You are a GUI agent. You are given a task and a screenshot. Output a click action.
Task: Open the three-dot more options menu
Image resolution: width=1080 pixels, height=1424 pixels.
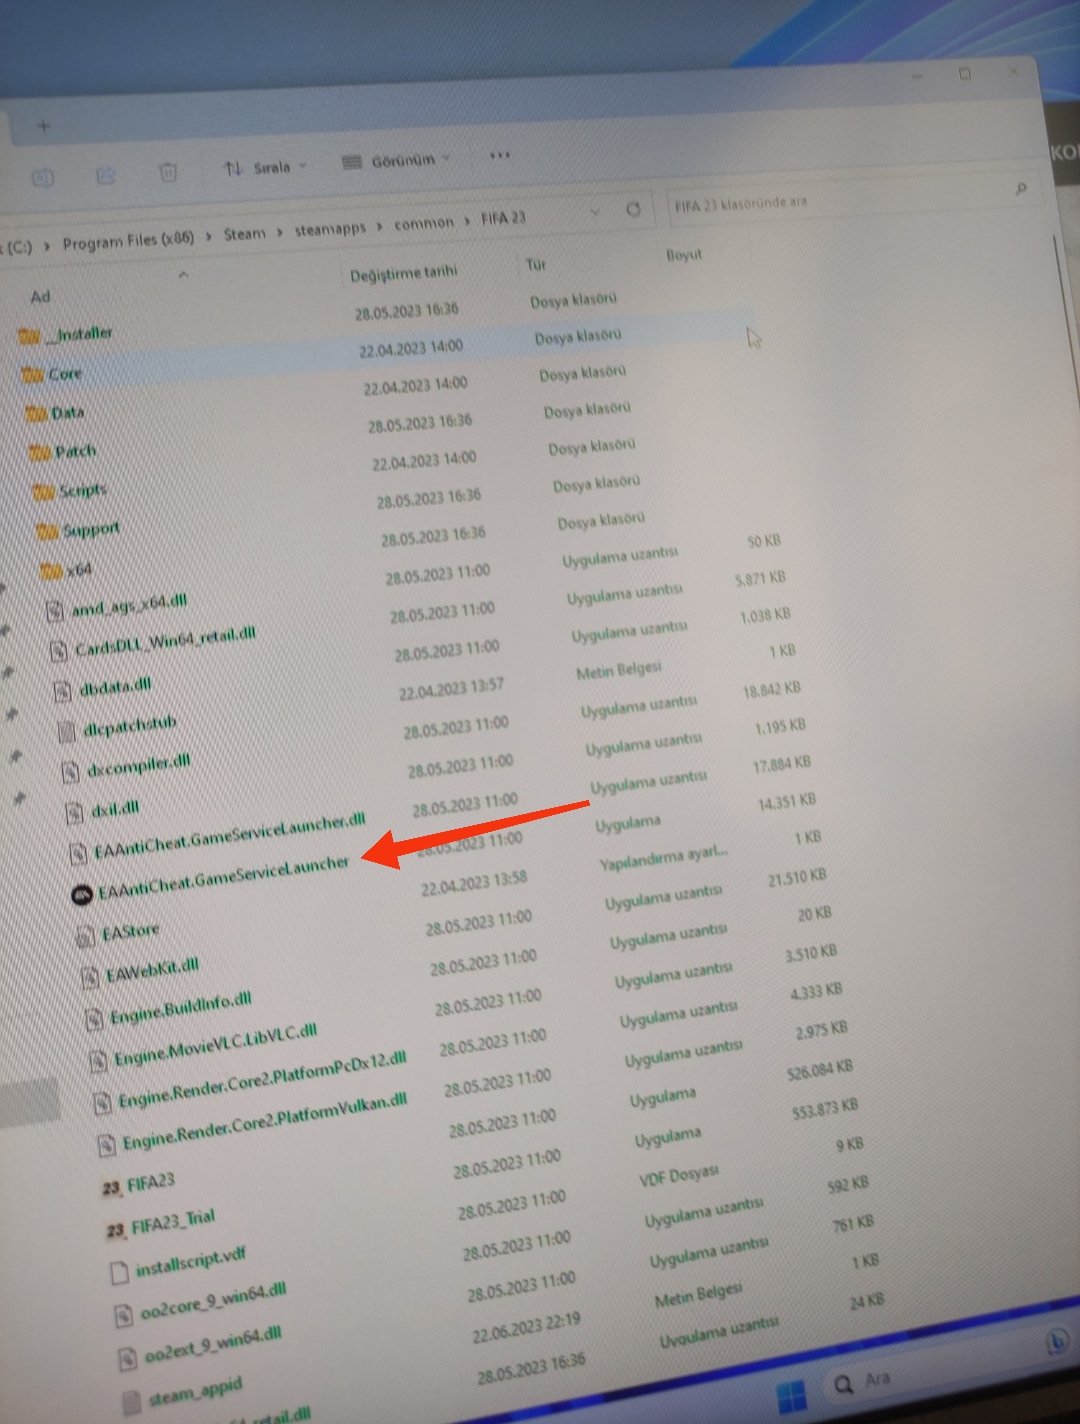point(500,155)
